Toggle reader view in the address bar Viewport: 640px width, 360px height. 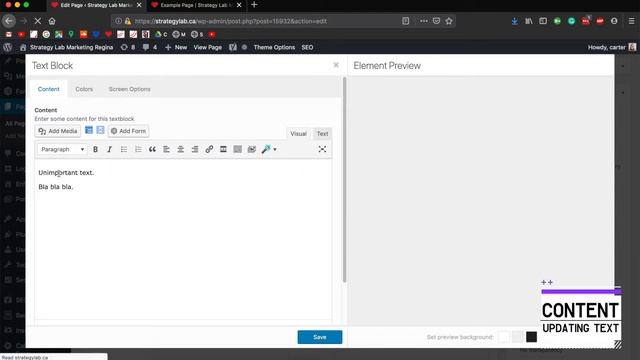(x=405, y=21)
